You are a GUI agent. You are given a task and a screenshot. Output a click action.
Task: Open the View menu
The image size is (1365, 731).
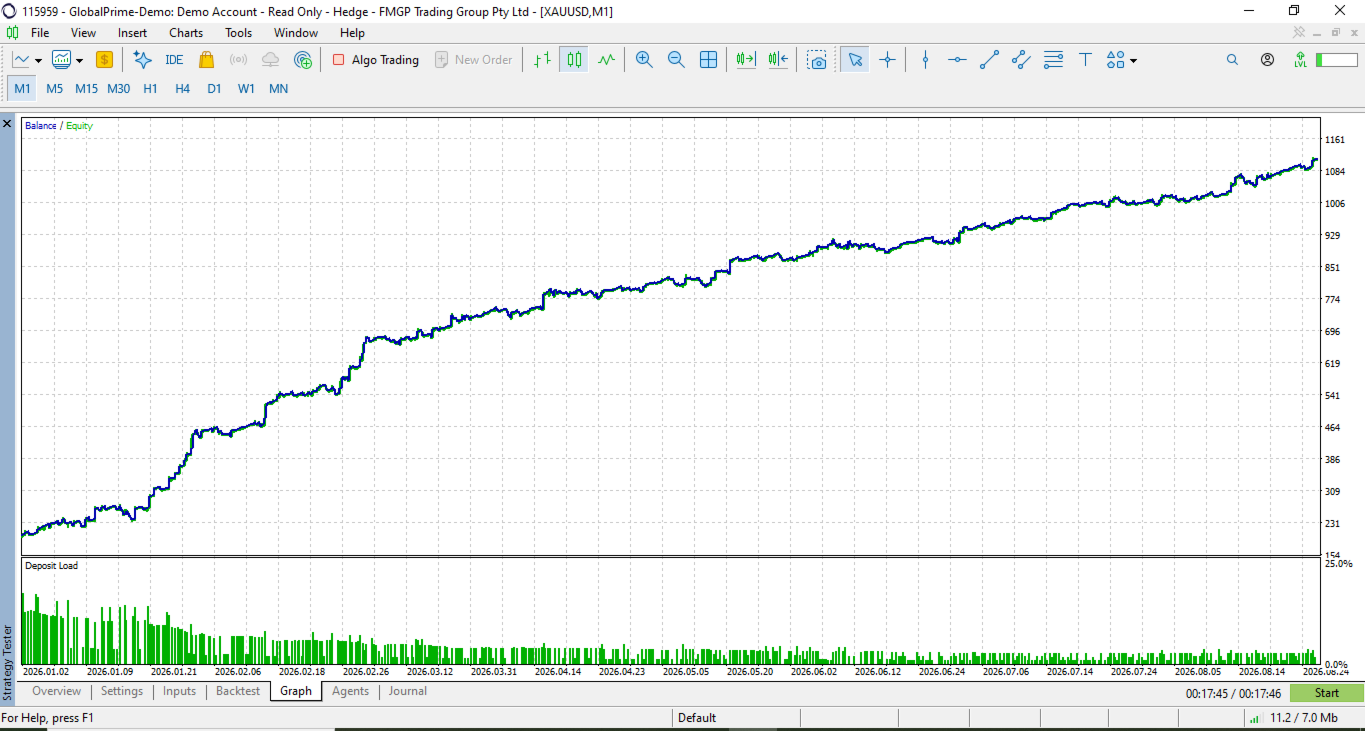tap(83, 33)
